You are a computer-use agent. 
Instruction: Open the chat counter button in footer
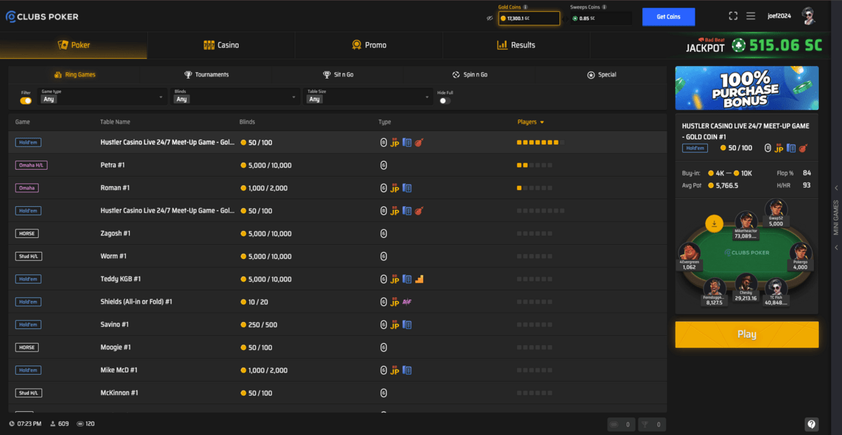622,424
